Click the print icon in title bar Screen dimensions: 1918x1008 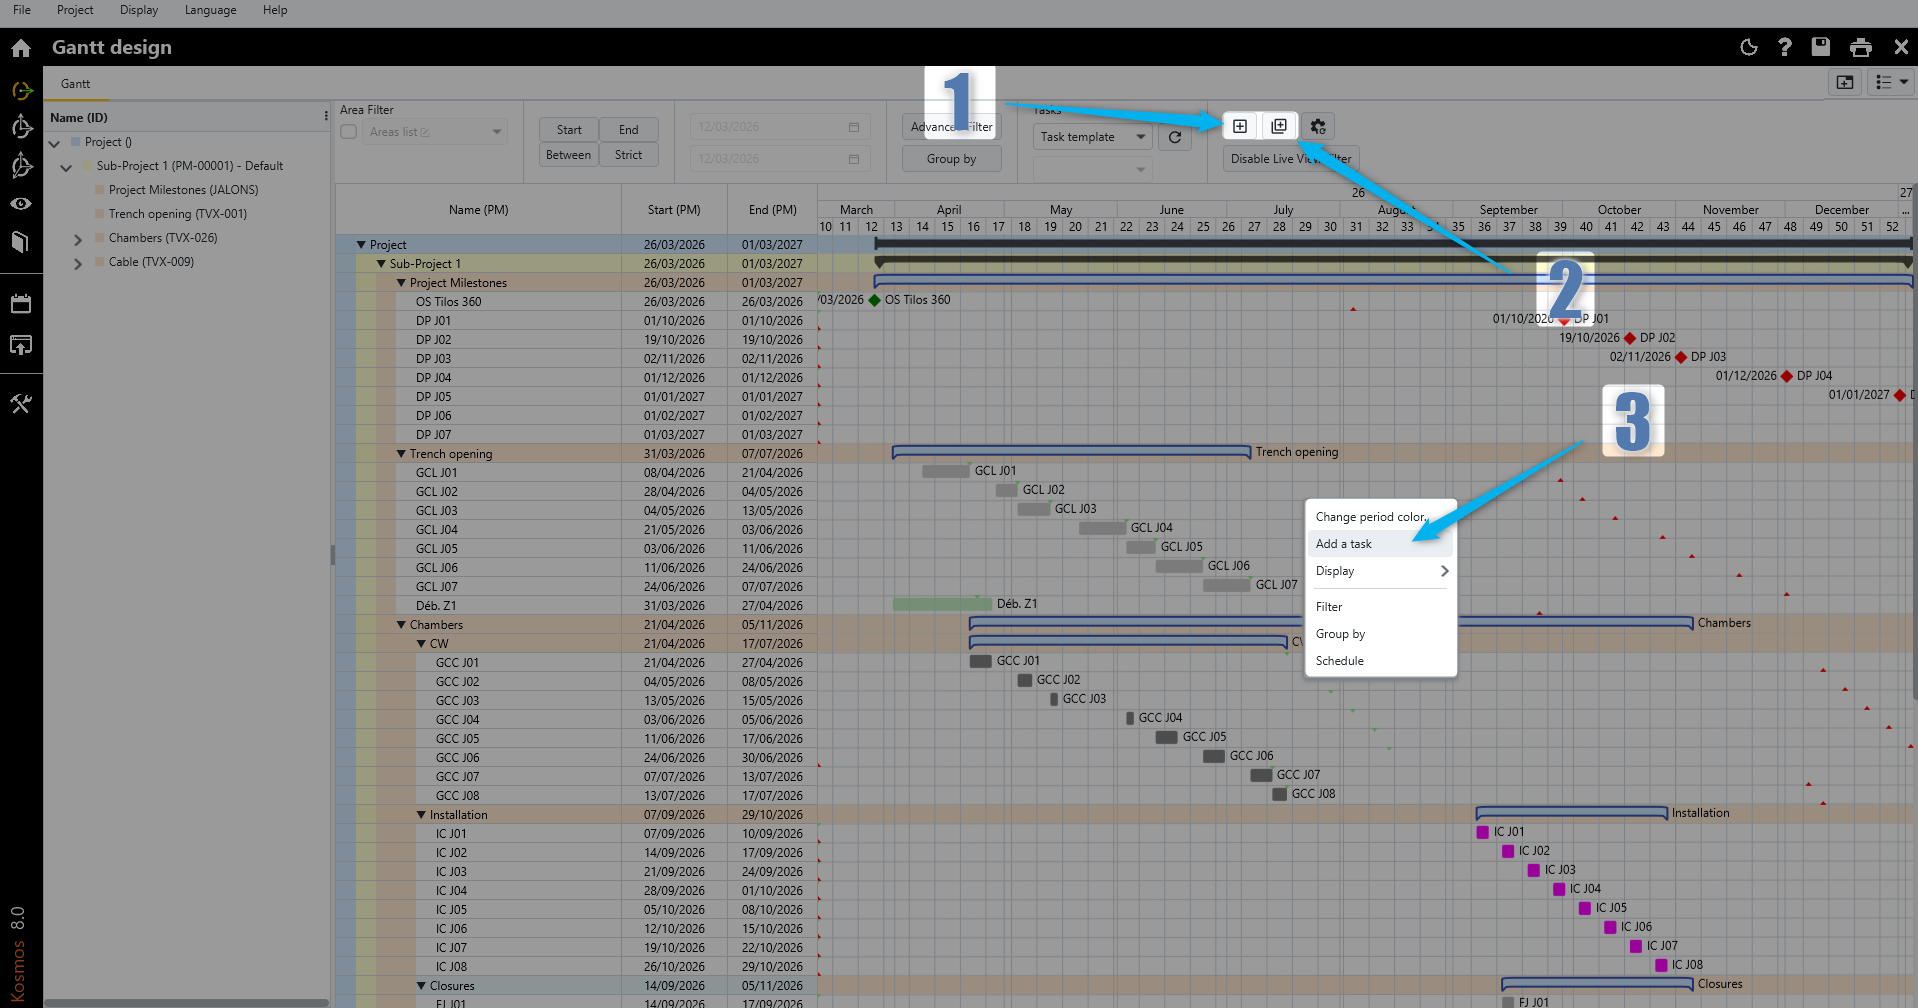[1860, 47]
